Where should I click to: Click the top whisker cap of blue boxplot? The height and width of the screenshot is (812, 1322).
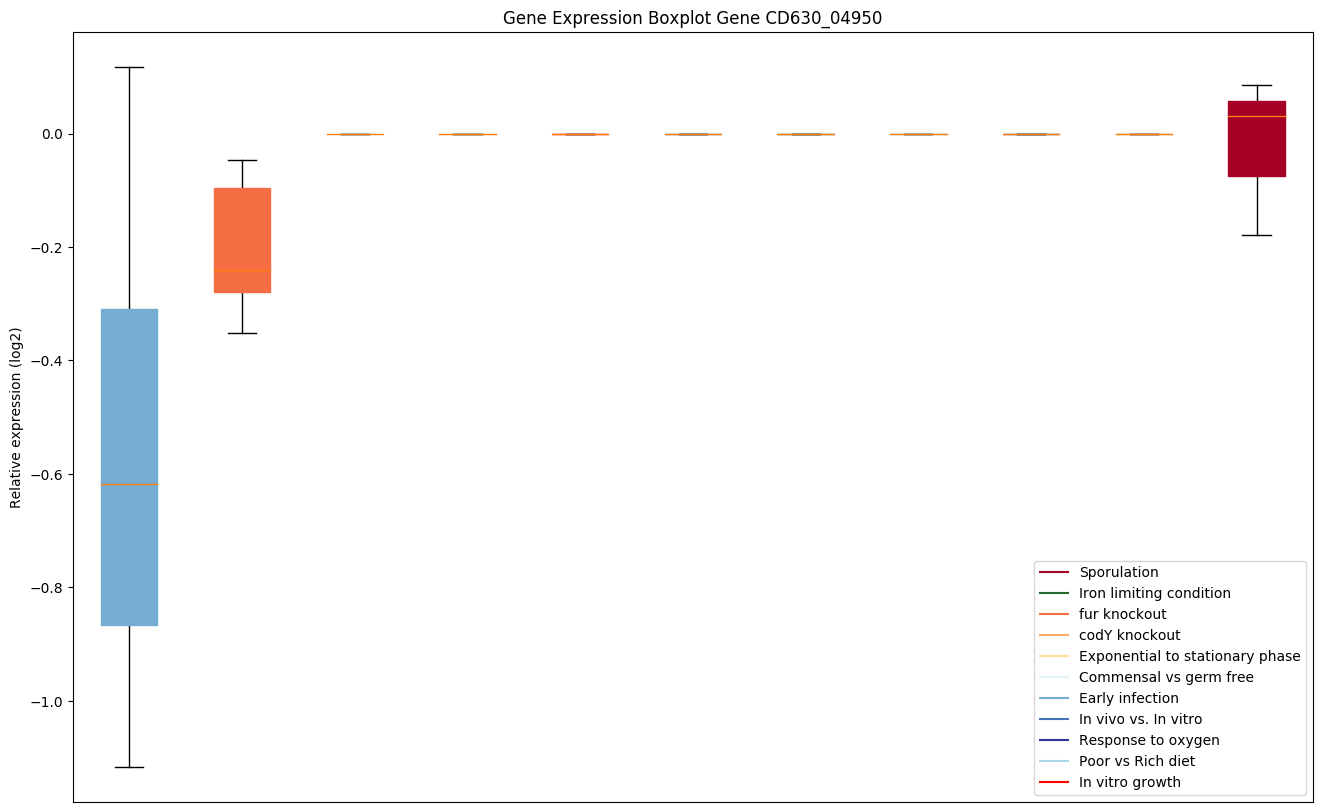129,67
